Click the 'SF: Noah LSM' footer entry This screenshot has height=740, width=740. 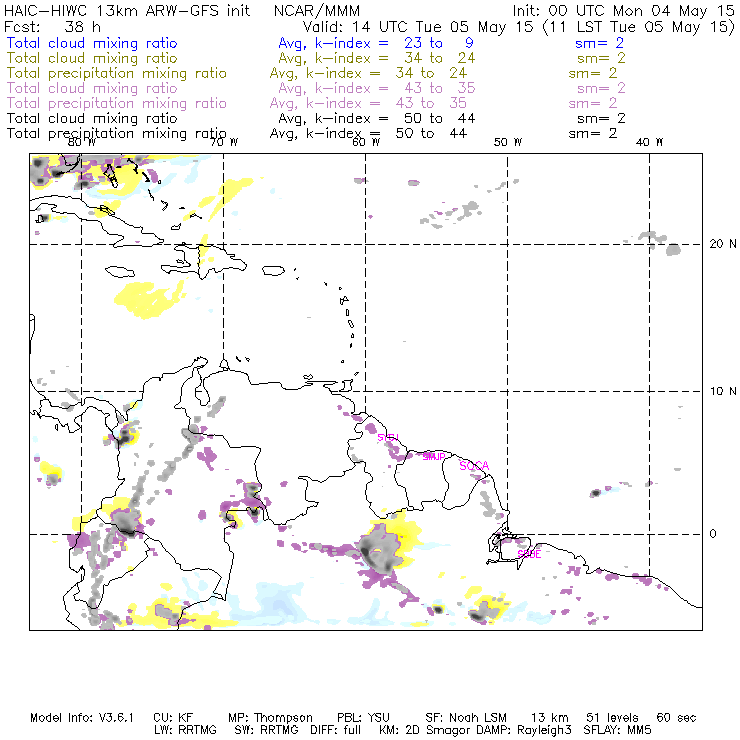pos(466,718)
